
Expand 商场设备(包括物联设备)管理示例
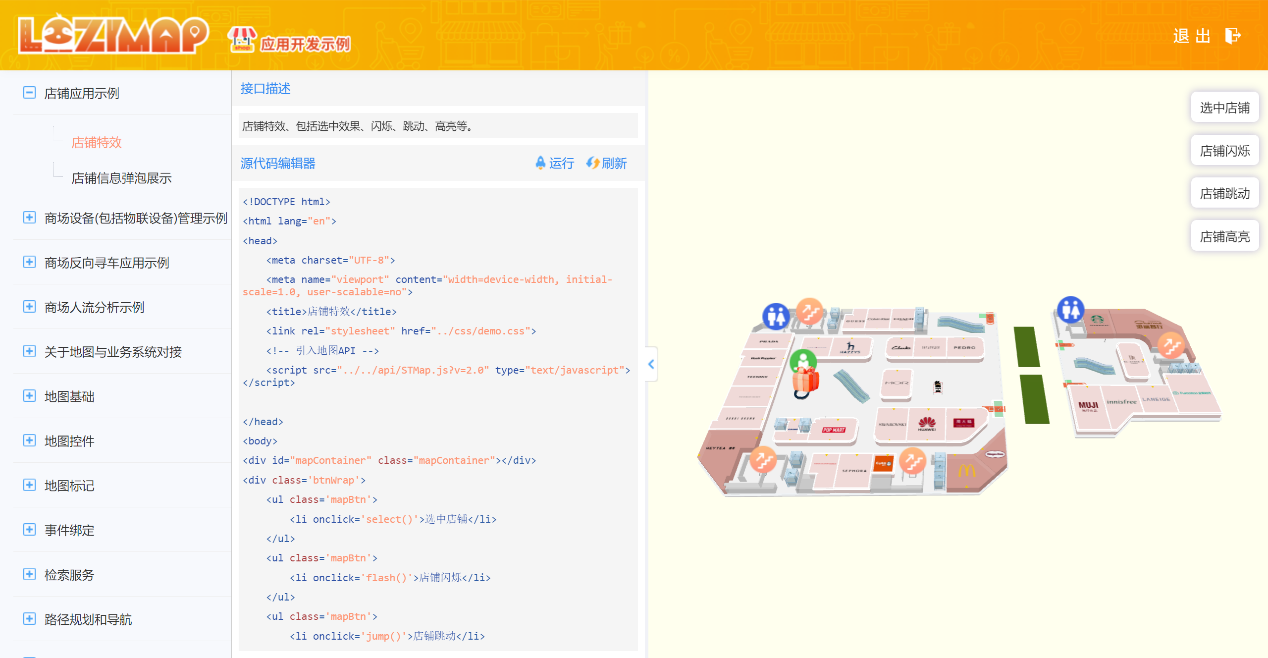29,218
